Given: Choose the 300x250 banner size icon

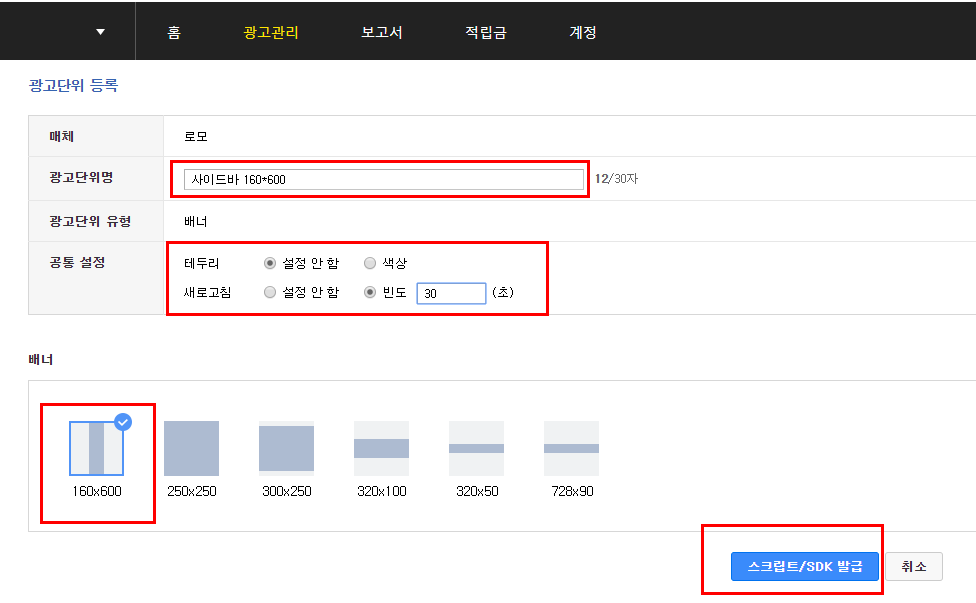Looking at the screenshot, I should [x=286, y=448].
